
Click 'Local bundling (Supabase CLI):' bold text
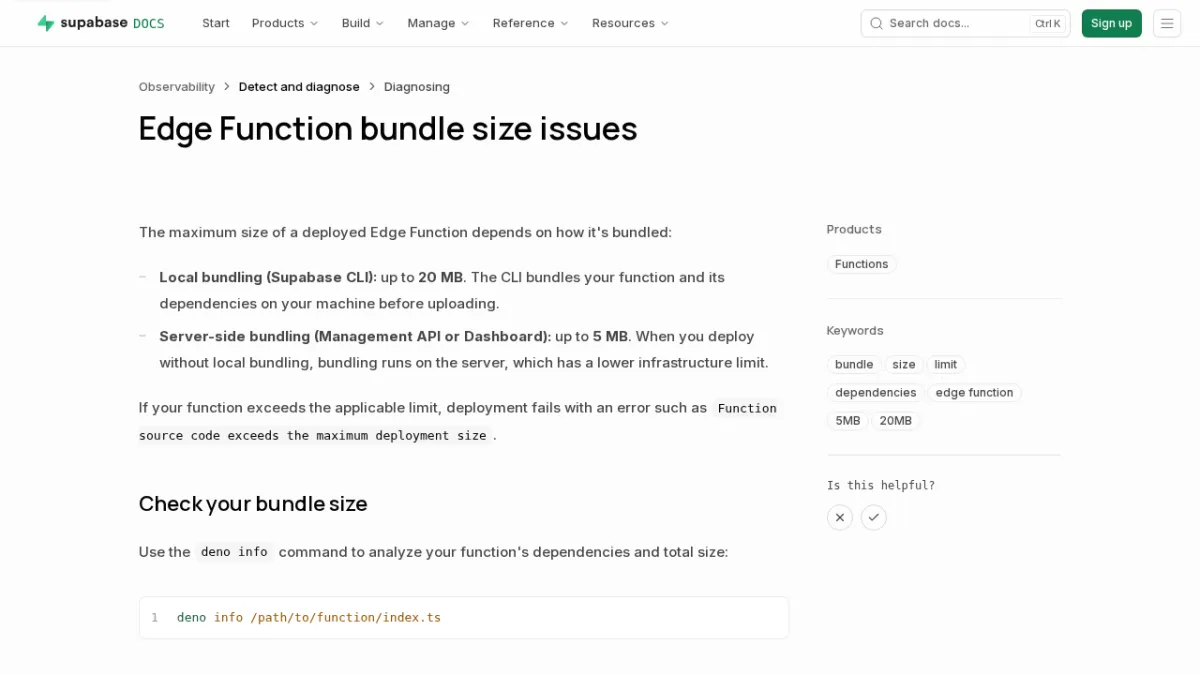pos(268,277)
